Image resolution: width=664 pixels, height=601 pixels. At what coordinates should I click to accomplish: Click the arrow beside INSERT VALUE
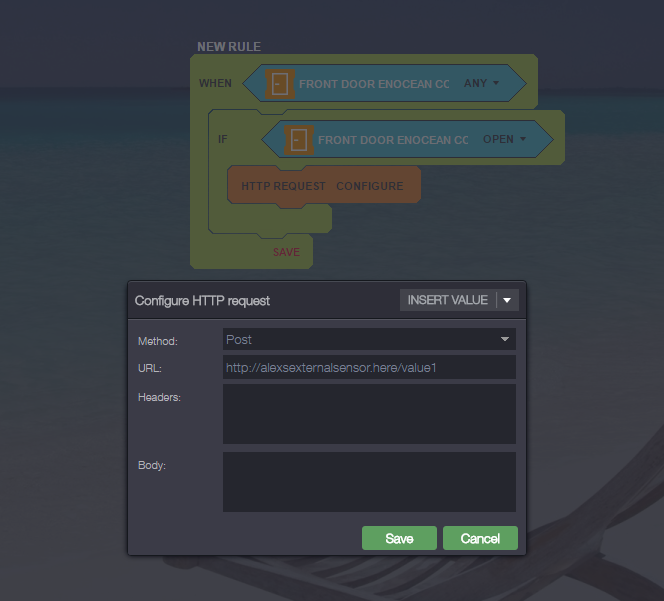click(x=507, y=300)
